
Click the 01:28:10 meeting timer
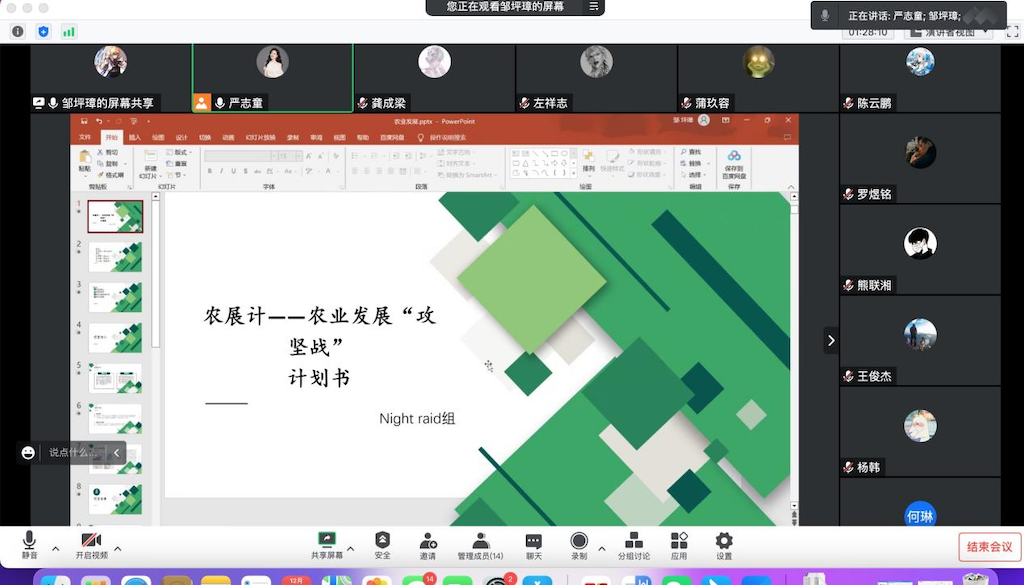coord(867,32)
